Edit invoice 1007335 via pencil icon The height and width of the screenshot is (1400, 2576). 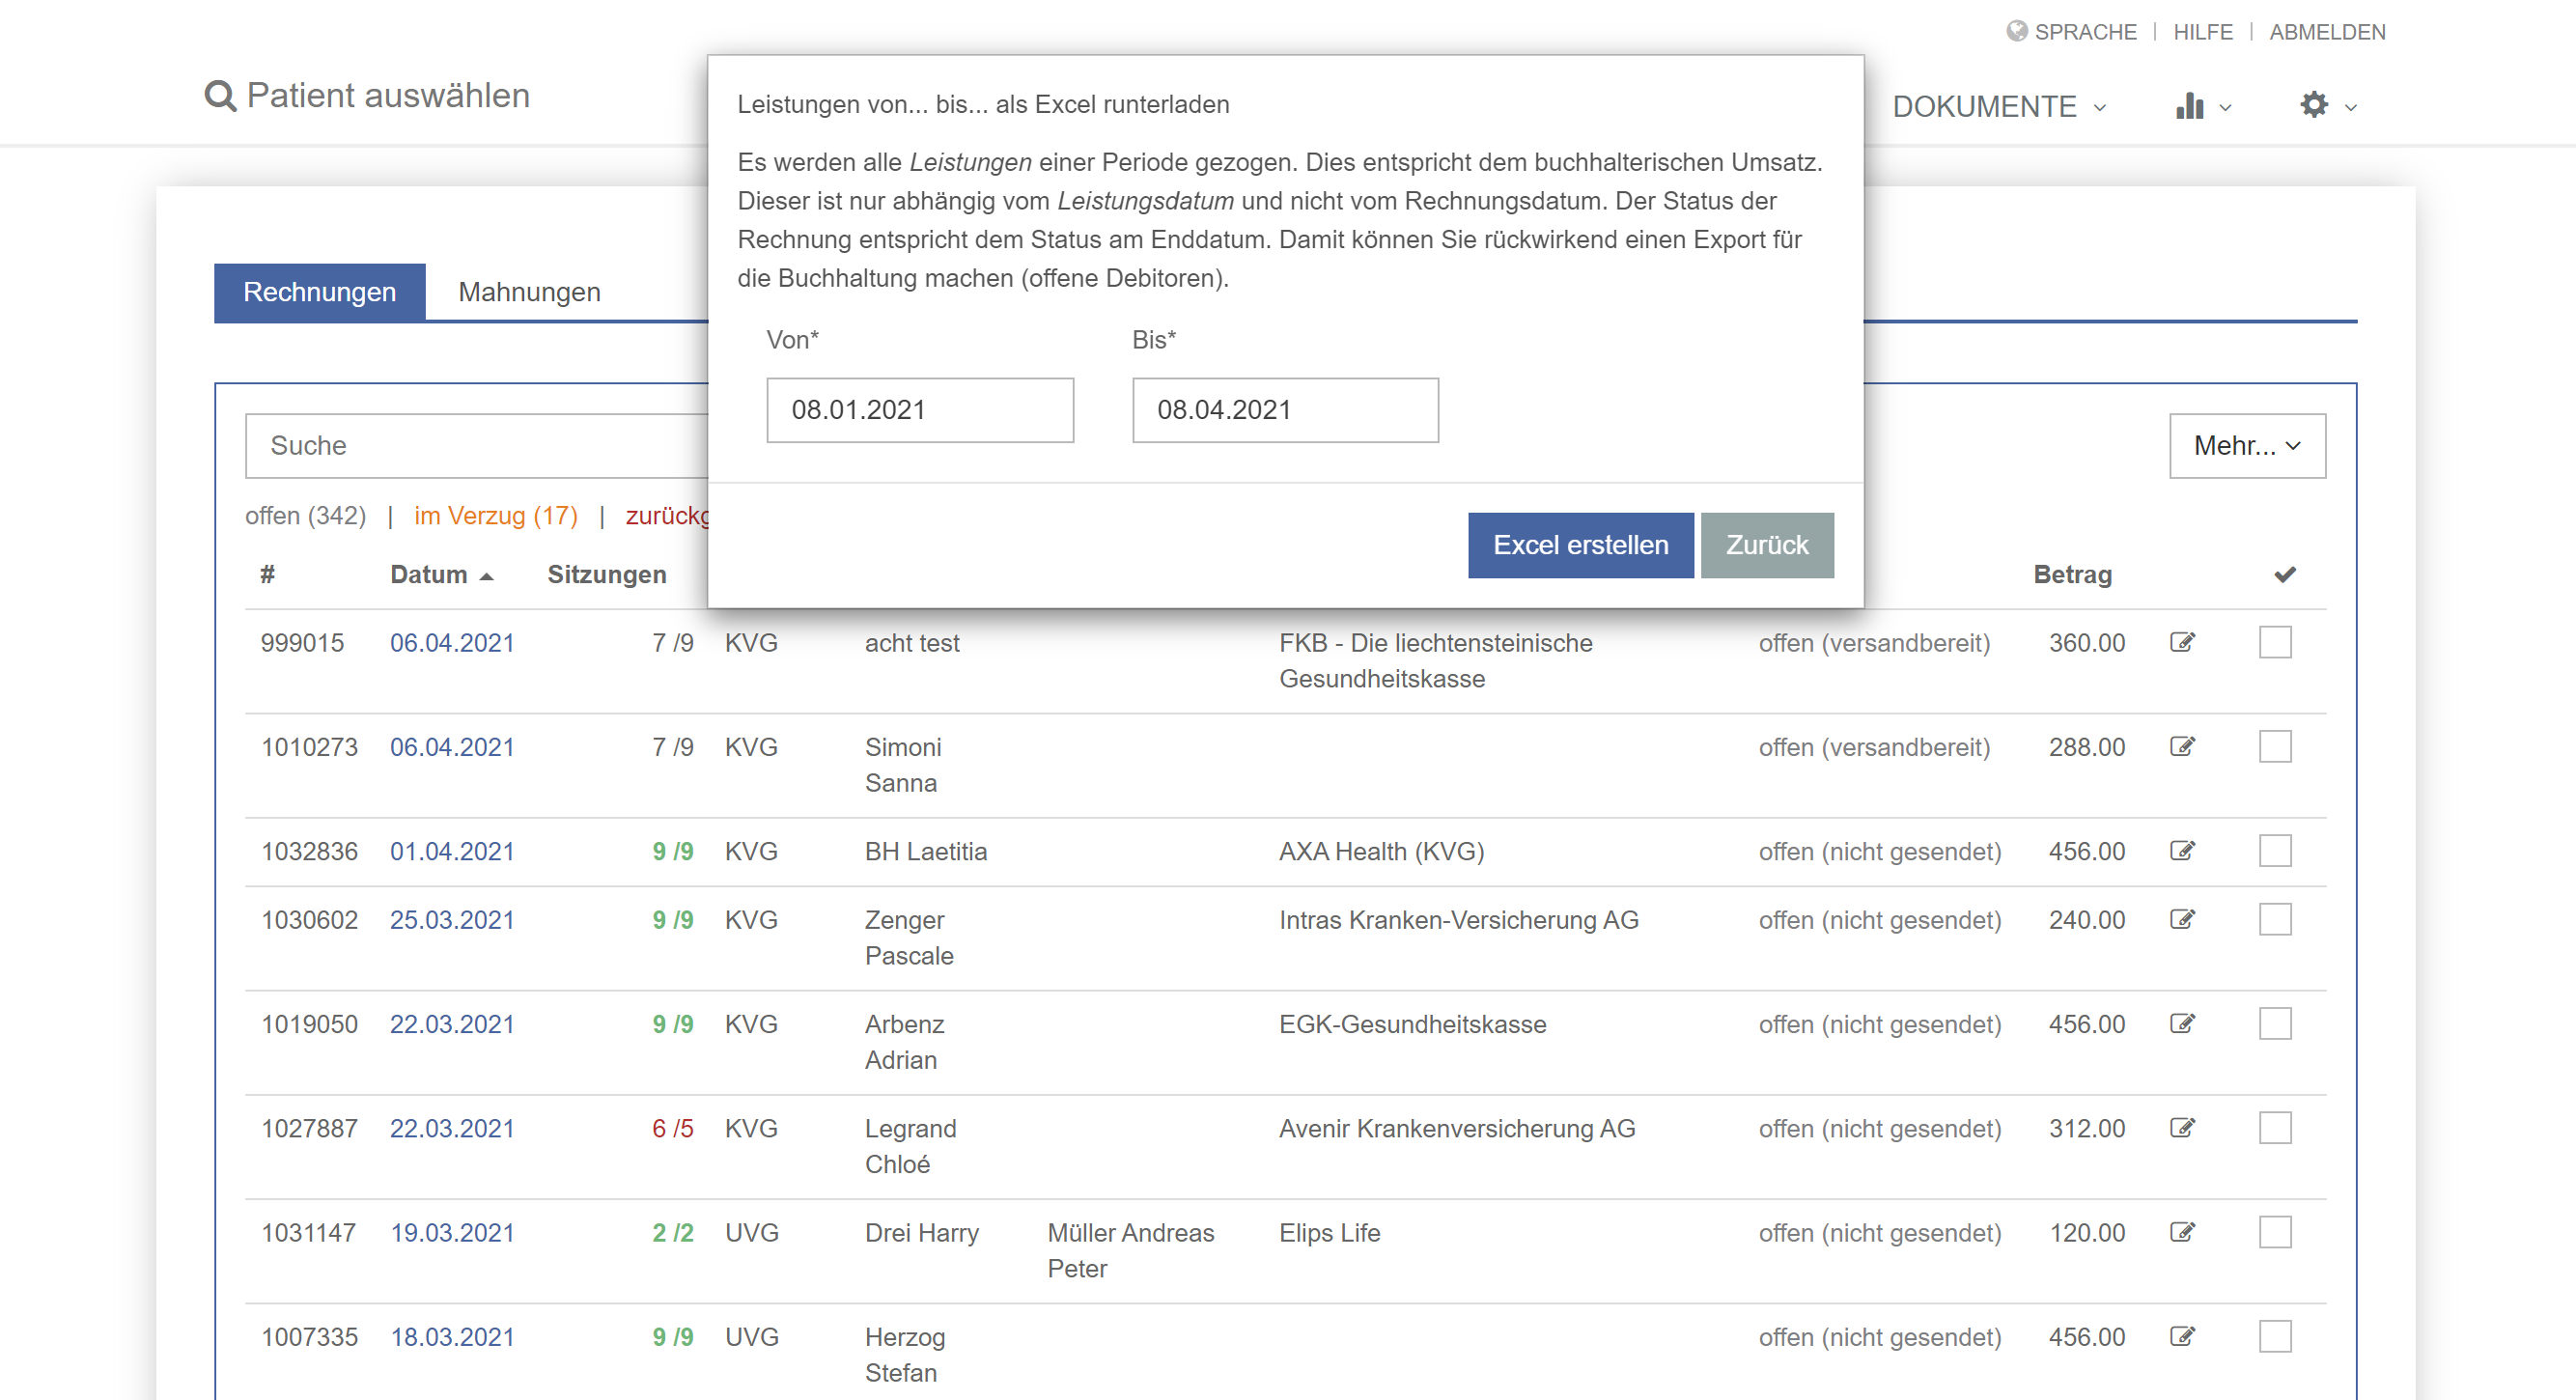click(x=2182, y=1336)
